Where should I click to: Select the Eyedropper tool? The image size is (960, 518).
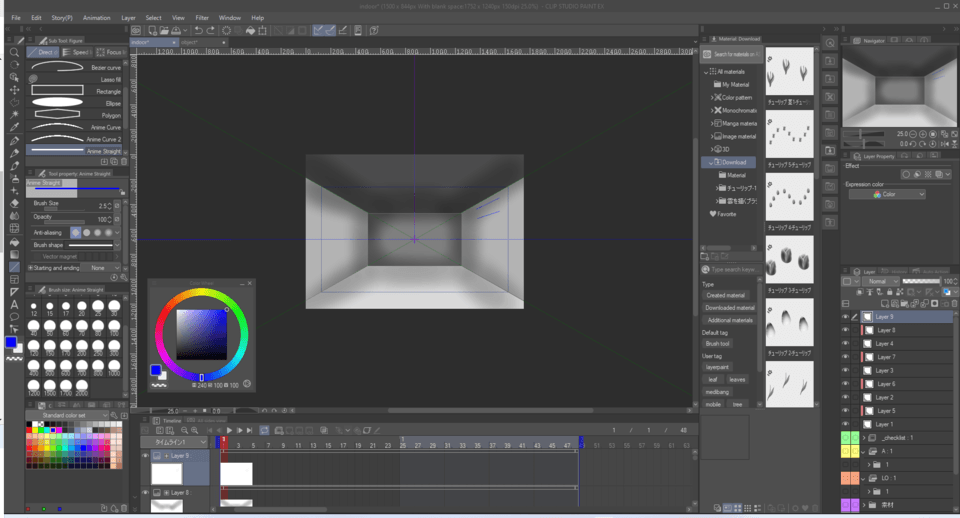pos(14,127)
